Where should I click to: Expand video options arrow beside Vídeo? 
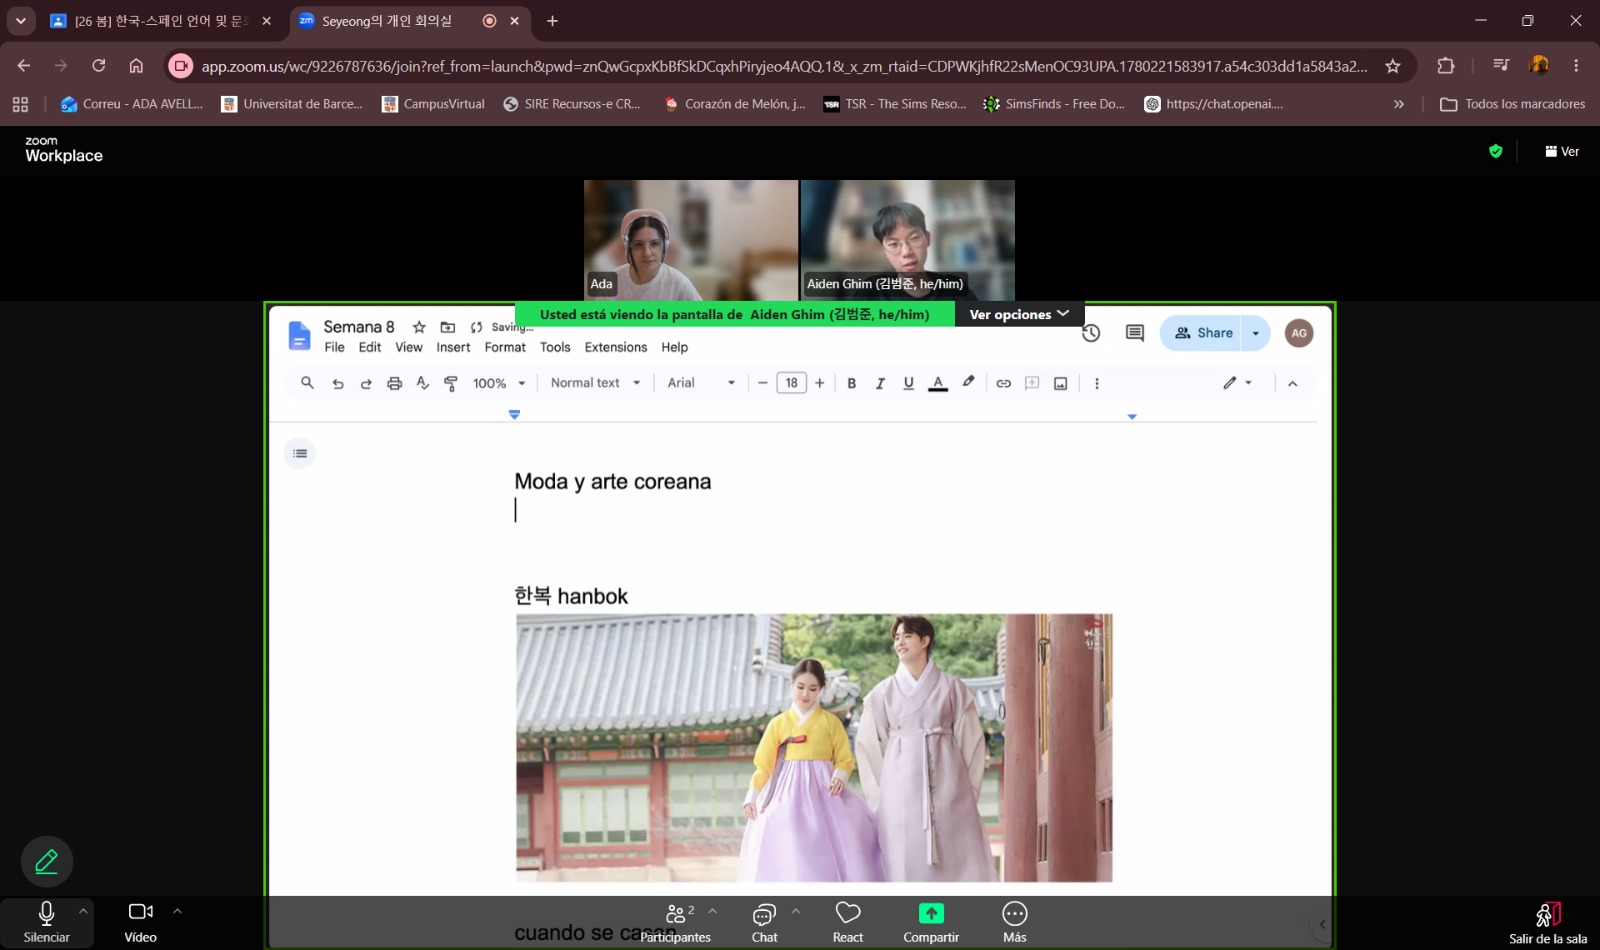pos(177,911)
